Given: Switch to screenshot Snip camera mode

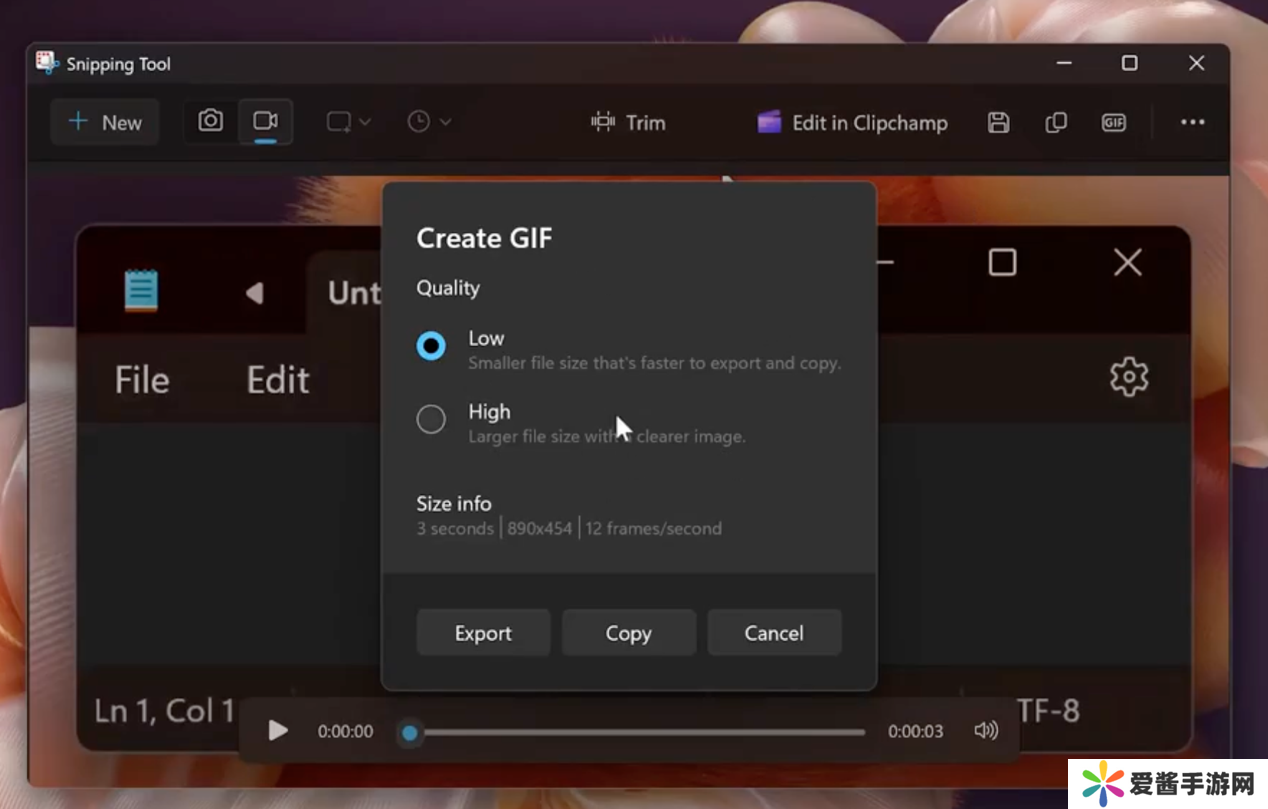Looking at the screenshot, I should [210, 122].
